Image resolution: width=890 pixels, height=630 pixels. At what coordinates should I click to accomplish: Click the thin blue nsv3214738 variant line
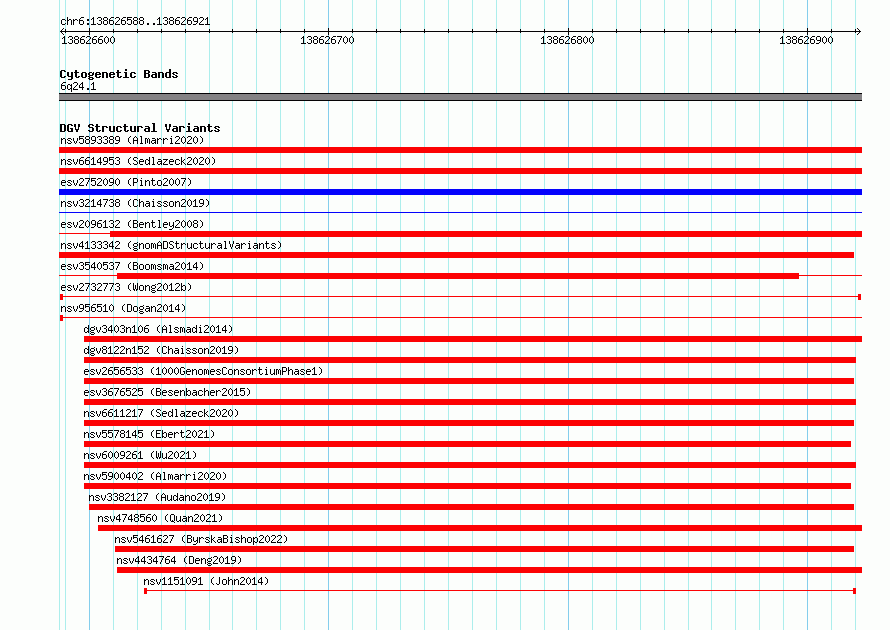coord(460,213)
